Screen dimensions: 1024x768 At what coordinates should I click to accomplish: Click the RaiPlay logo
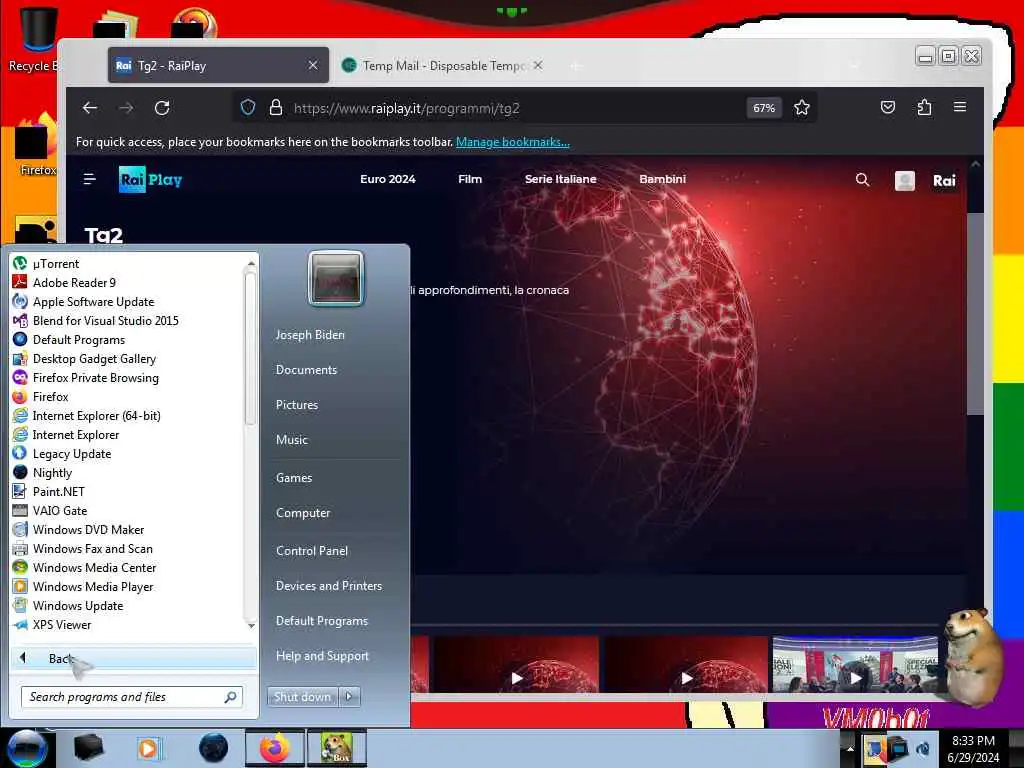point(150,180)
